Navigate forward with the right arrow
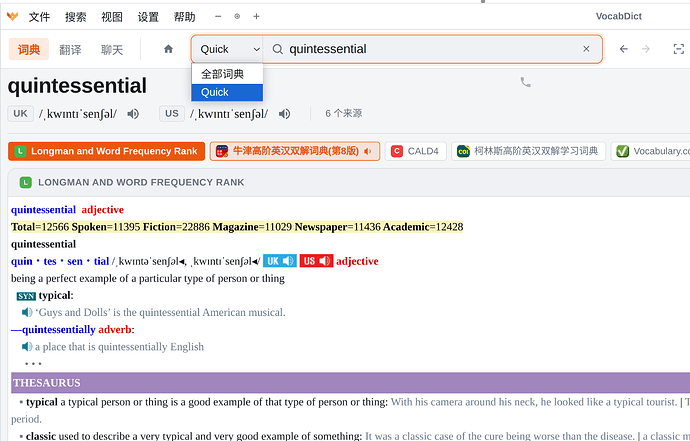The width and height of the screenshot is (690, 441). (x=646, y=49)
